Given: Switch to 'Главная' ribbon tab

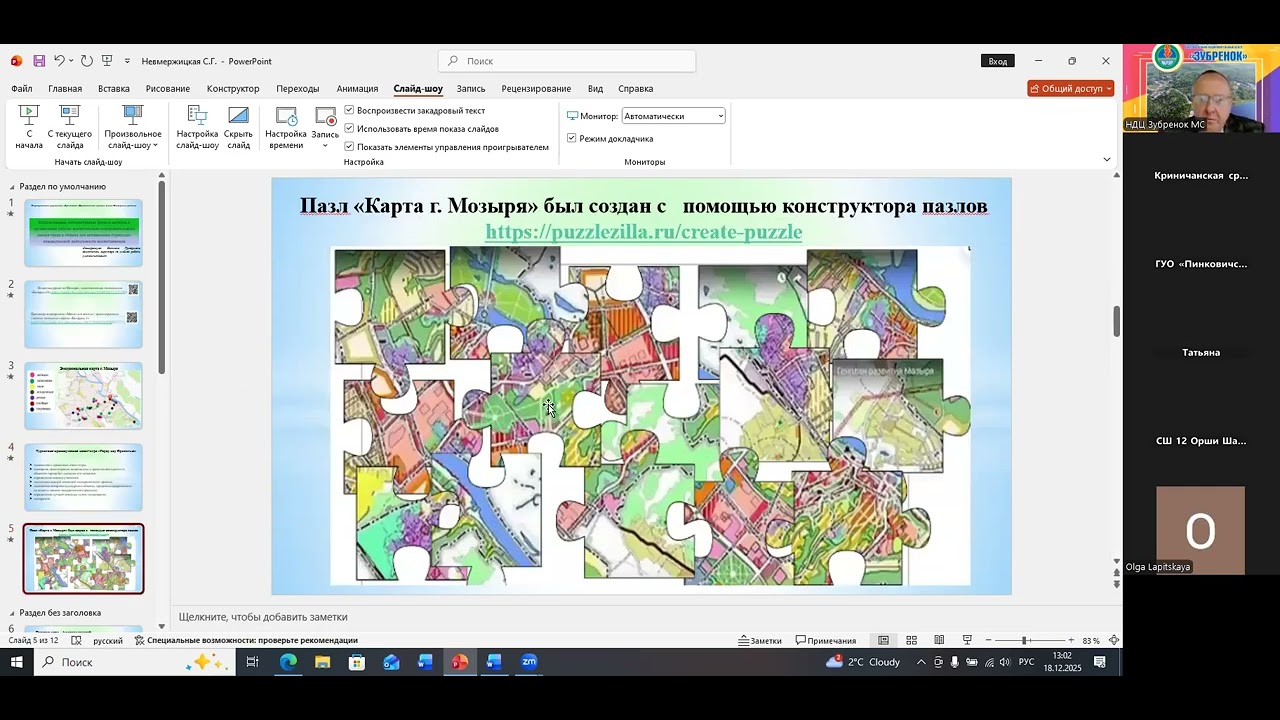Looking at the screenshot, I should click(65, 88).
